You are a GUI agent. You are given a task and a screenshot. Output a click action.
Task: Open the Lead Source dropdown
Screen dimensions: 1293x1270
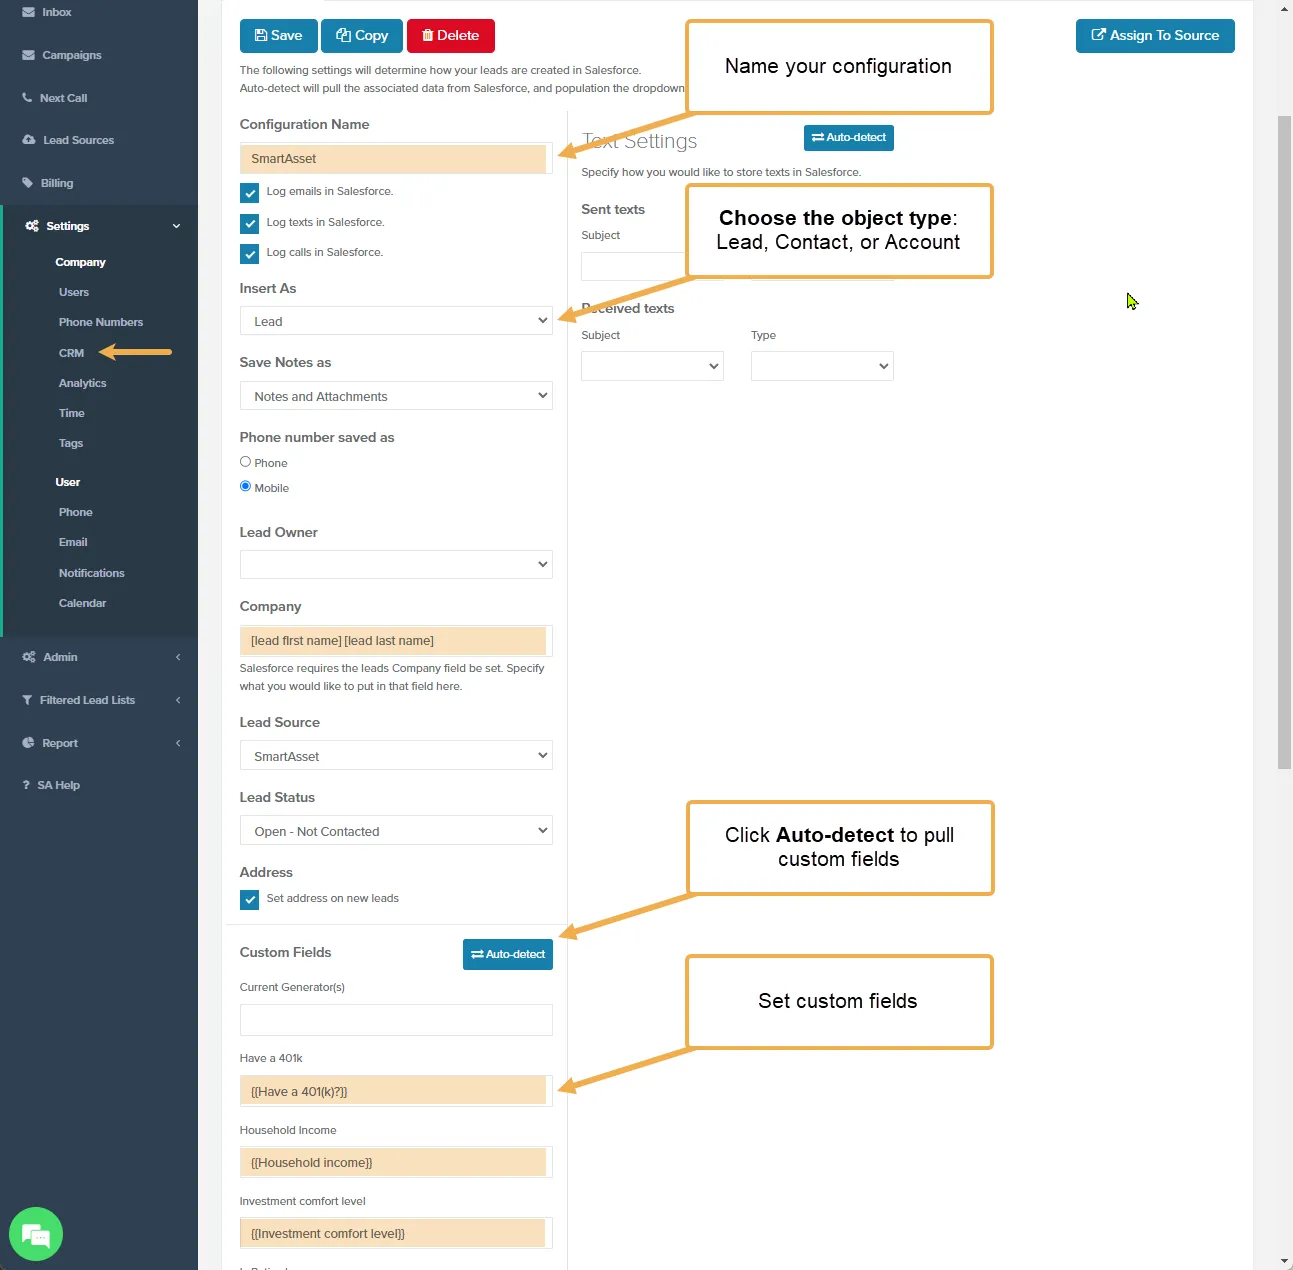[396, 756]
